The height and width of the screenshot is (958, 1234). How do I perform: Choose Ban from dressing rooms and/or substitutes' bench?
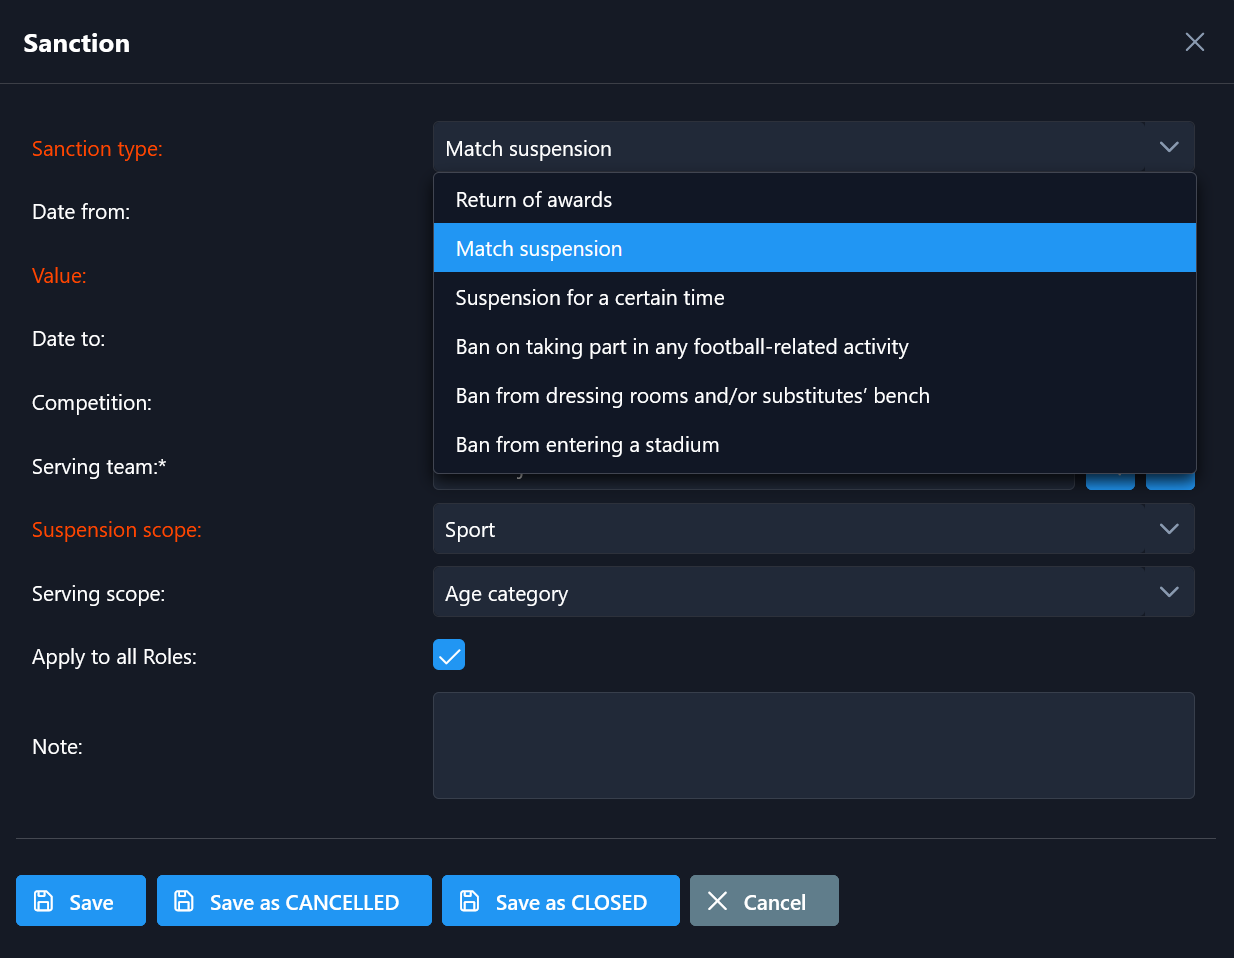click(x=692, y=395)
